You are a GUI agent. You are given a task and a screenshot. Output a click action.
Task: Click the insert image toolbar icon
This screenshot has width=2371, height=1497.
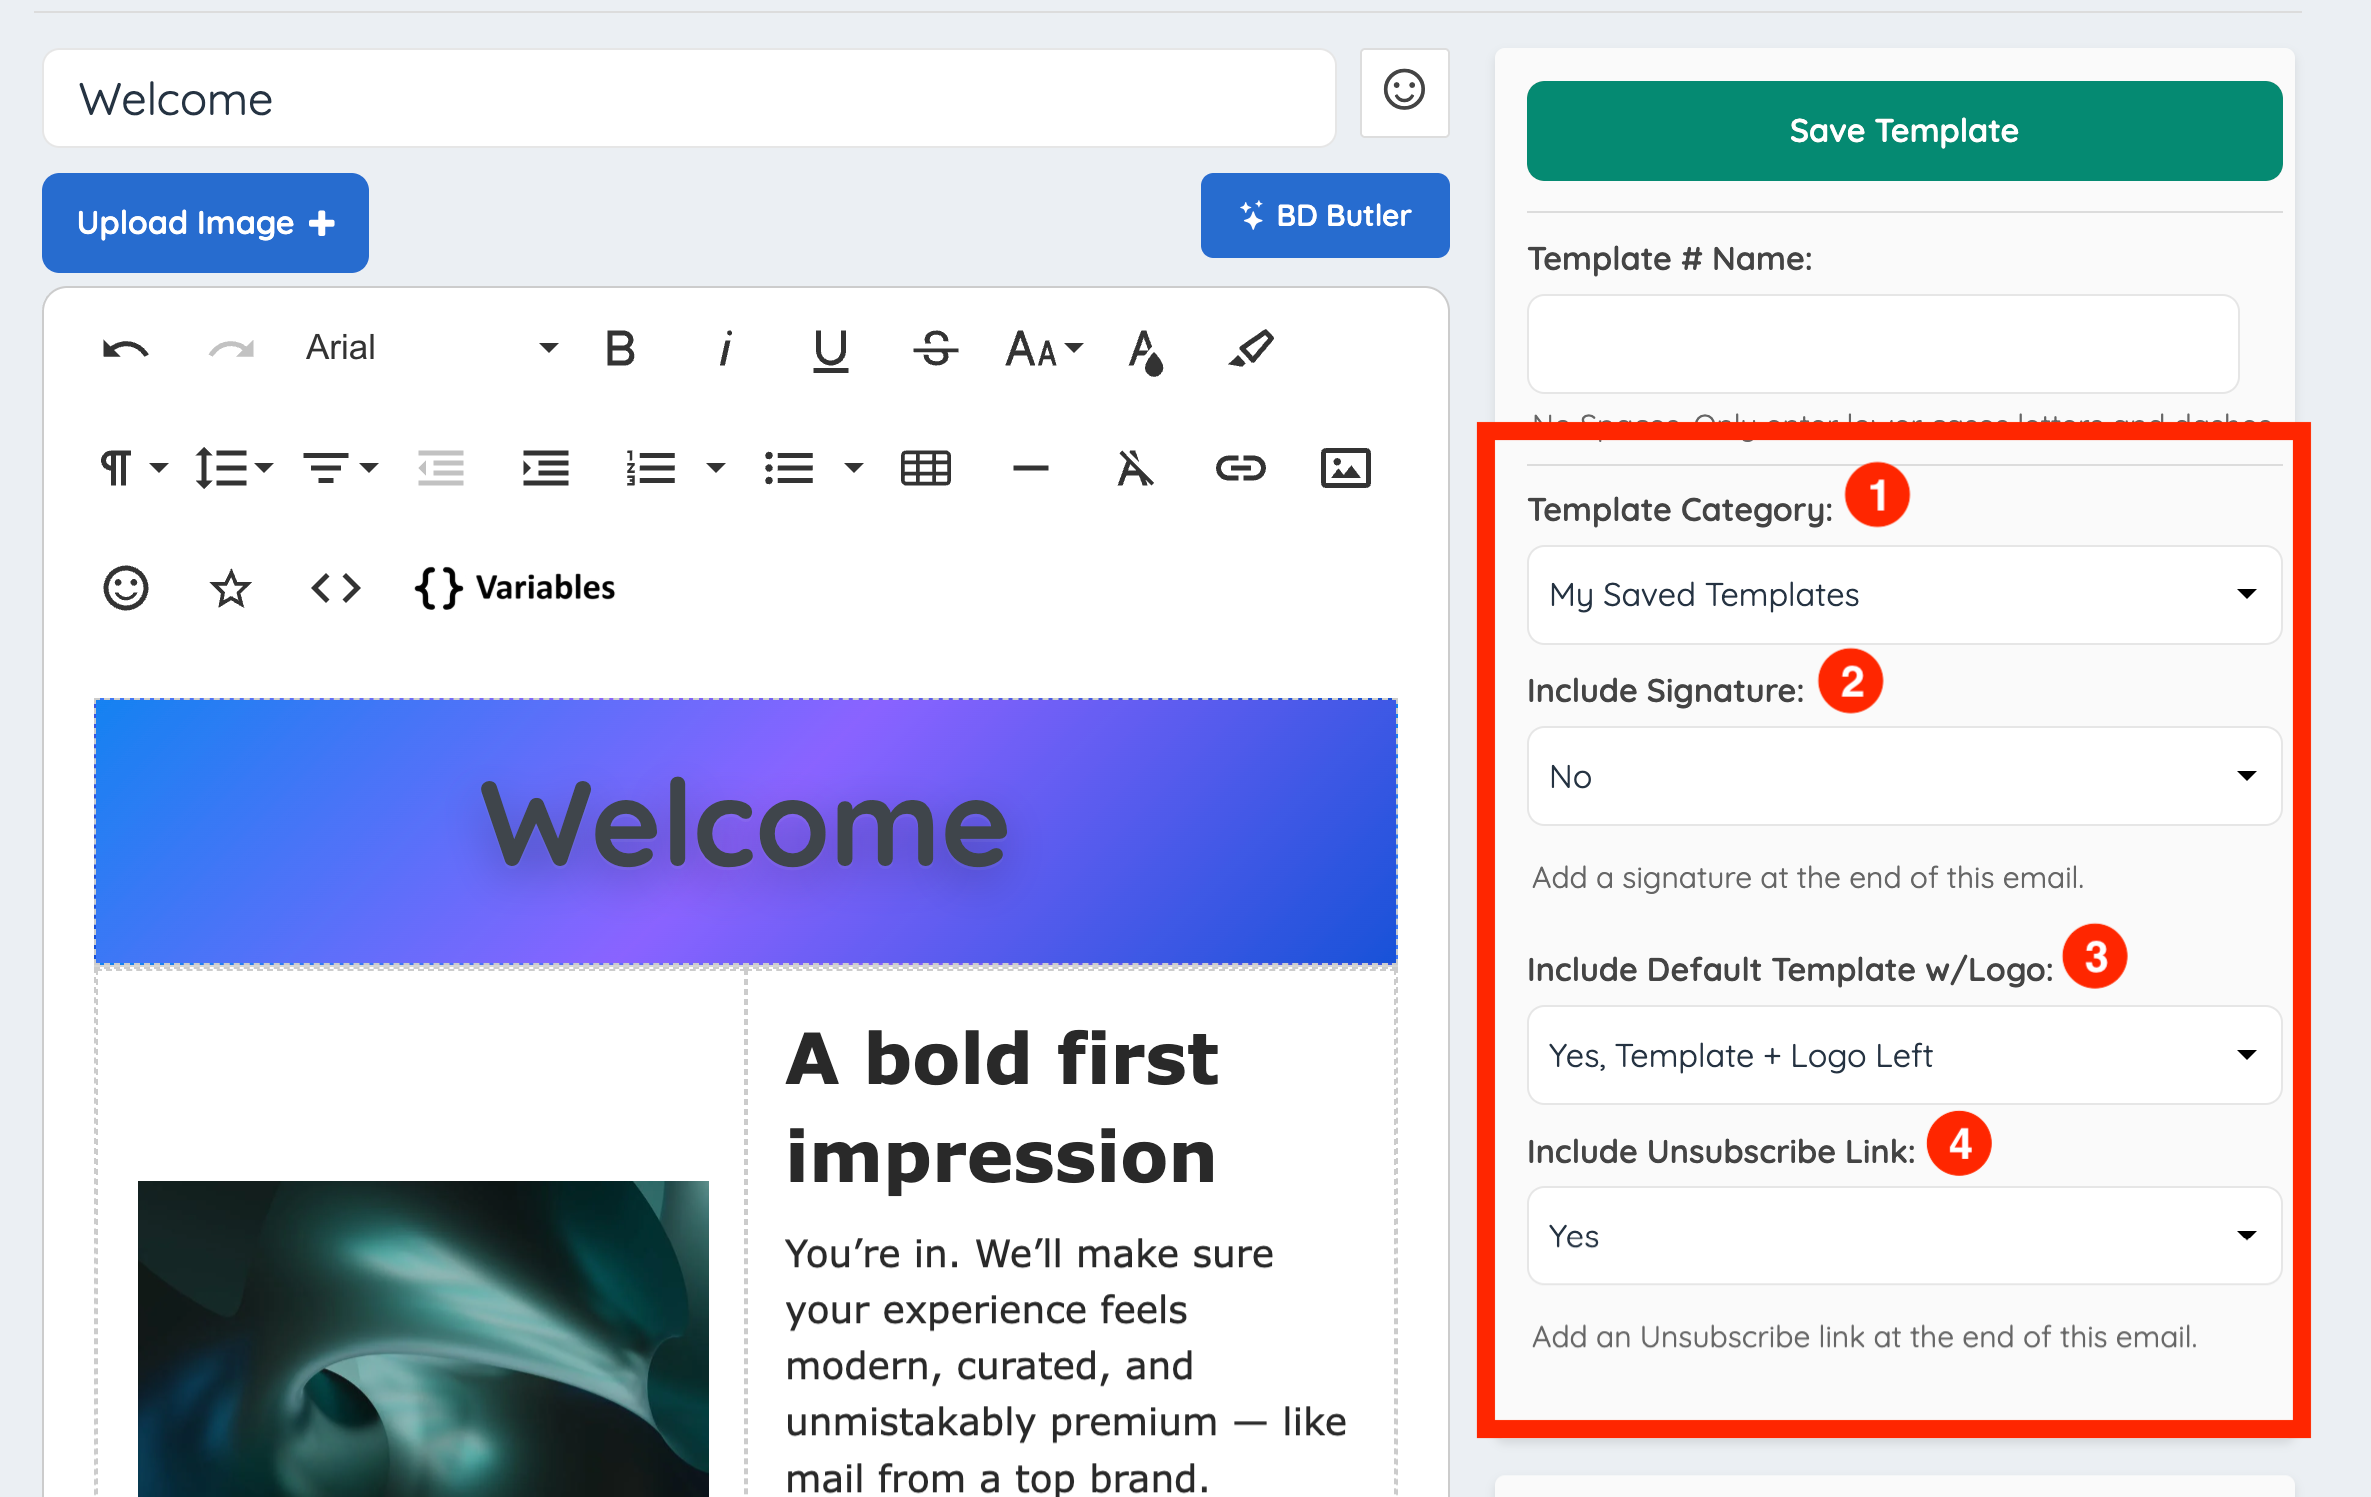click(x=1345, y=468)
